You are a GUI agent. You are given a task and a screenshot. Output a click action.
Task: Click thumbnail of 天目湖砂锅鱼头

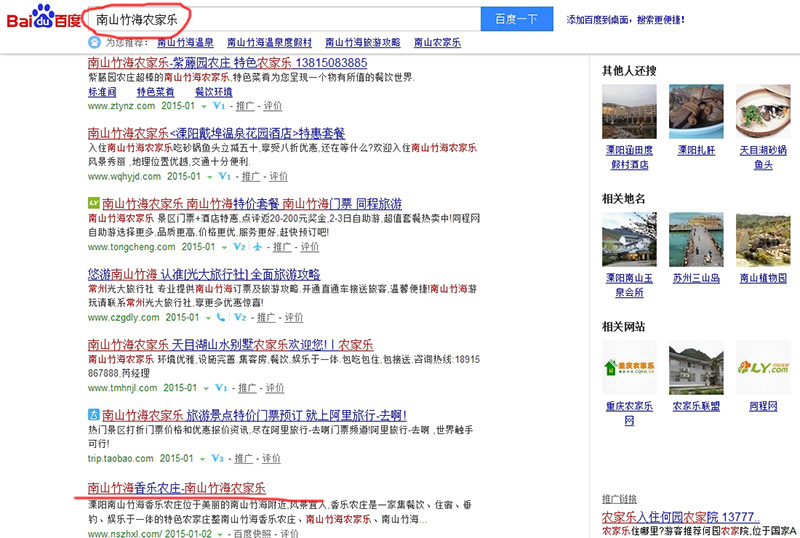[x=763, y=112]
